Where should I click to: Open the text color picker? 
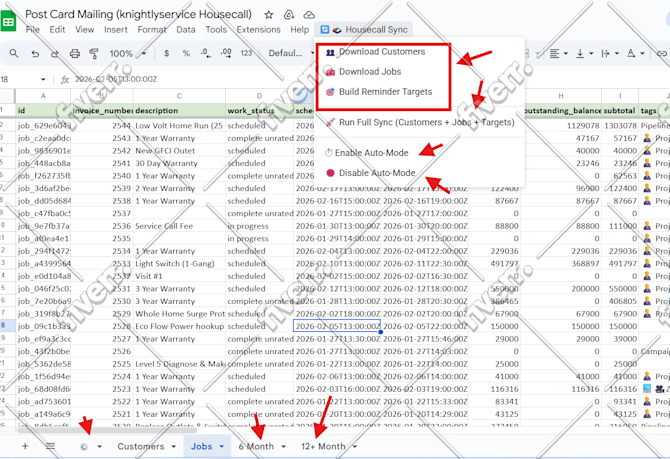tap(635, 53)
